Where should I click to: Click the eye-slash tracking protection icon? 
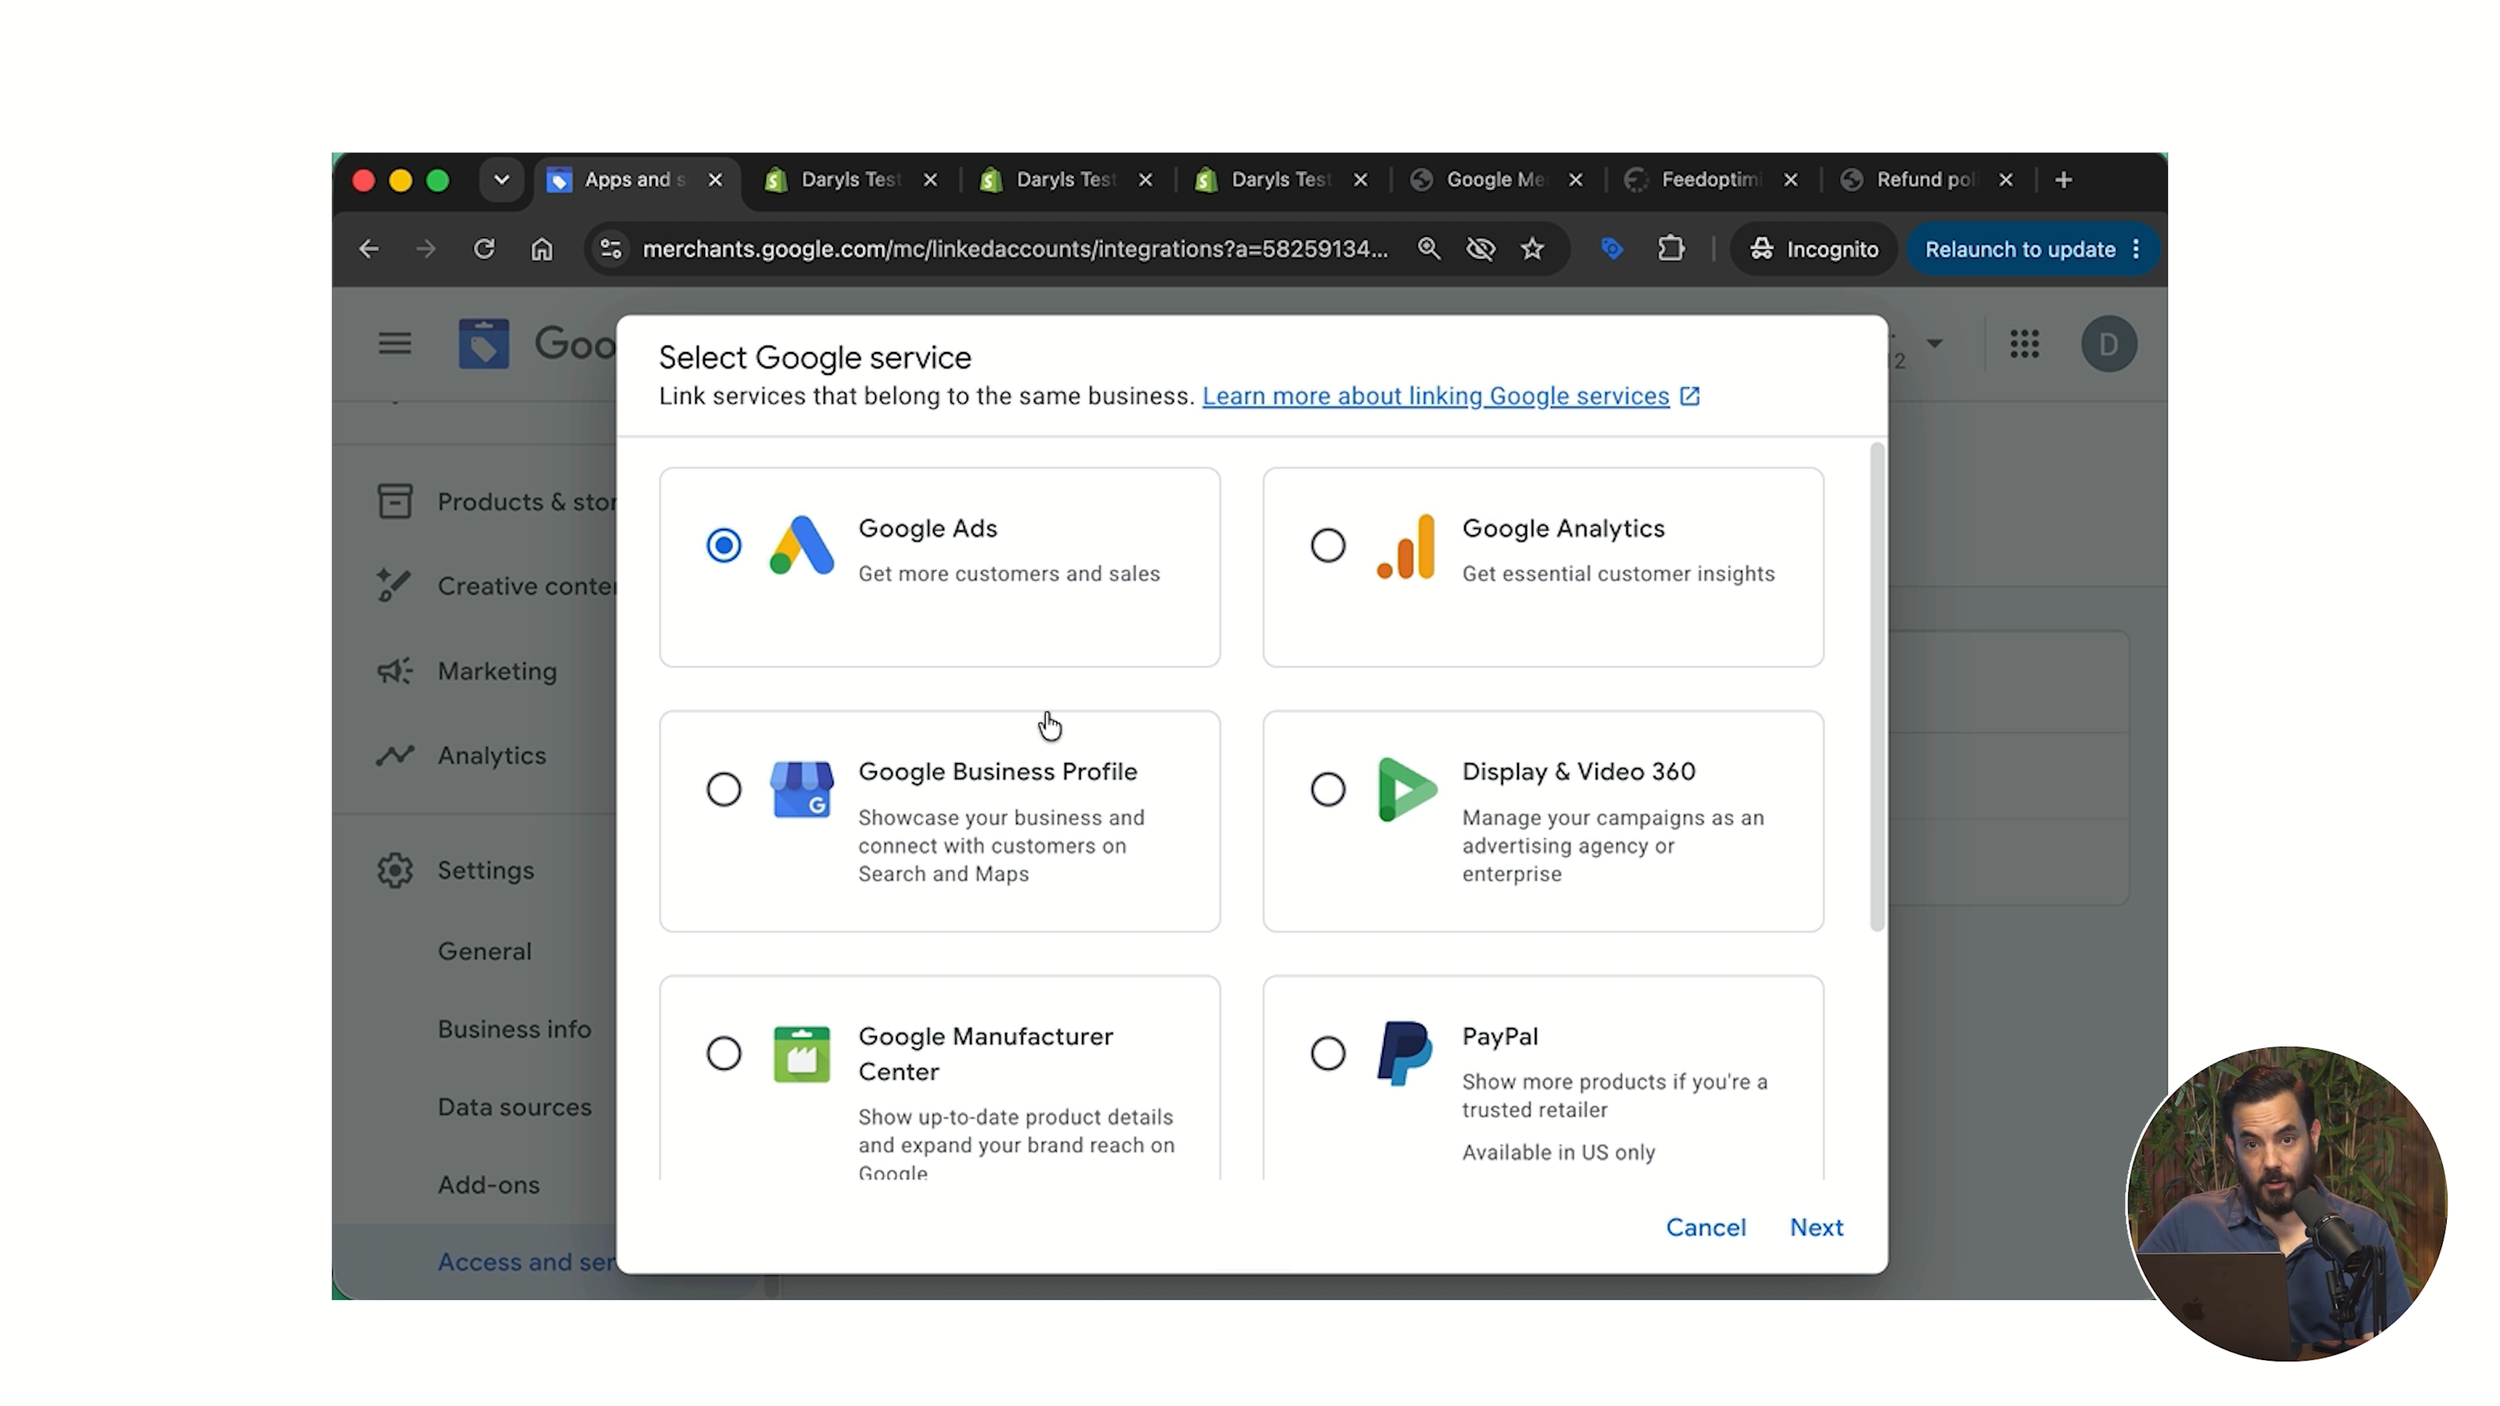(1480, 249)
